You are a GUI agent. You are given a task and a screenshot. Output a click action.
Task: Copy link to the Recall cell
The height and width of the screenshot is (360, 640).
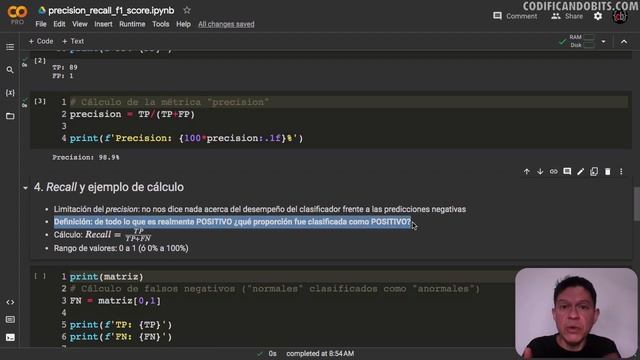tap(553, 171)
